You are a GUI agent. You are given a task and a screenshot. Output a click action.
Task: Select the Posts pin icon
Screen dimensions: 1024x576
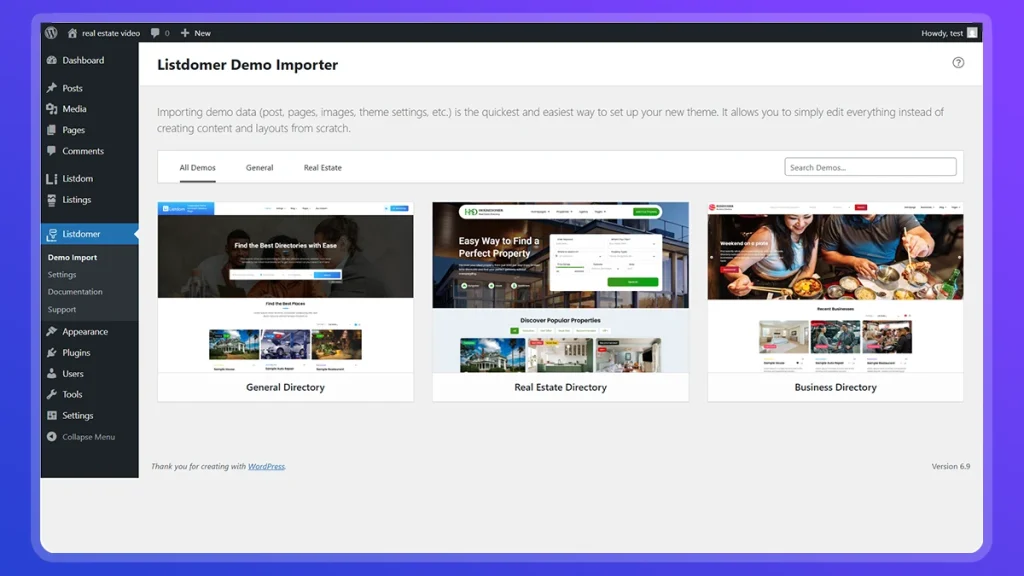pyautogui.click(x=51, y=88)
